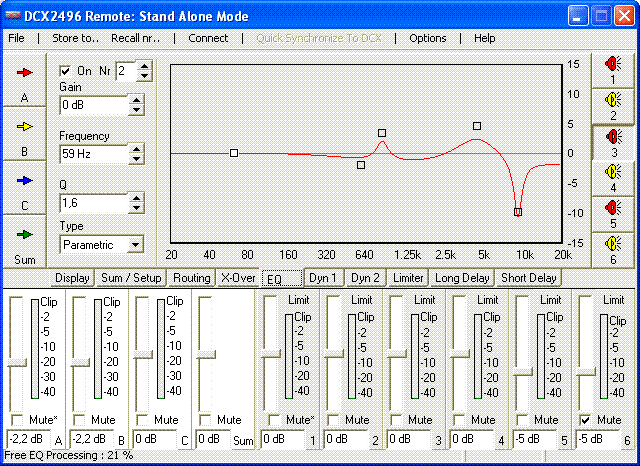Decrease the EQ Nr value
Viewport: 640px width, 466px height.
(x=144, y=76)
